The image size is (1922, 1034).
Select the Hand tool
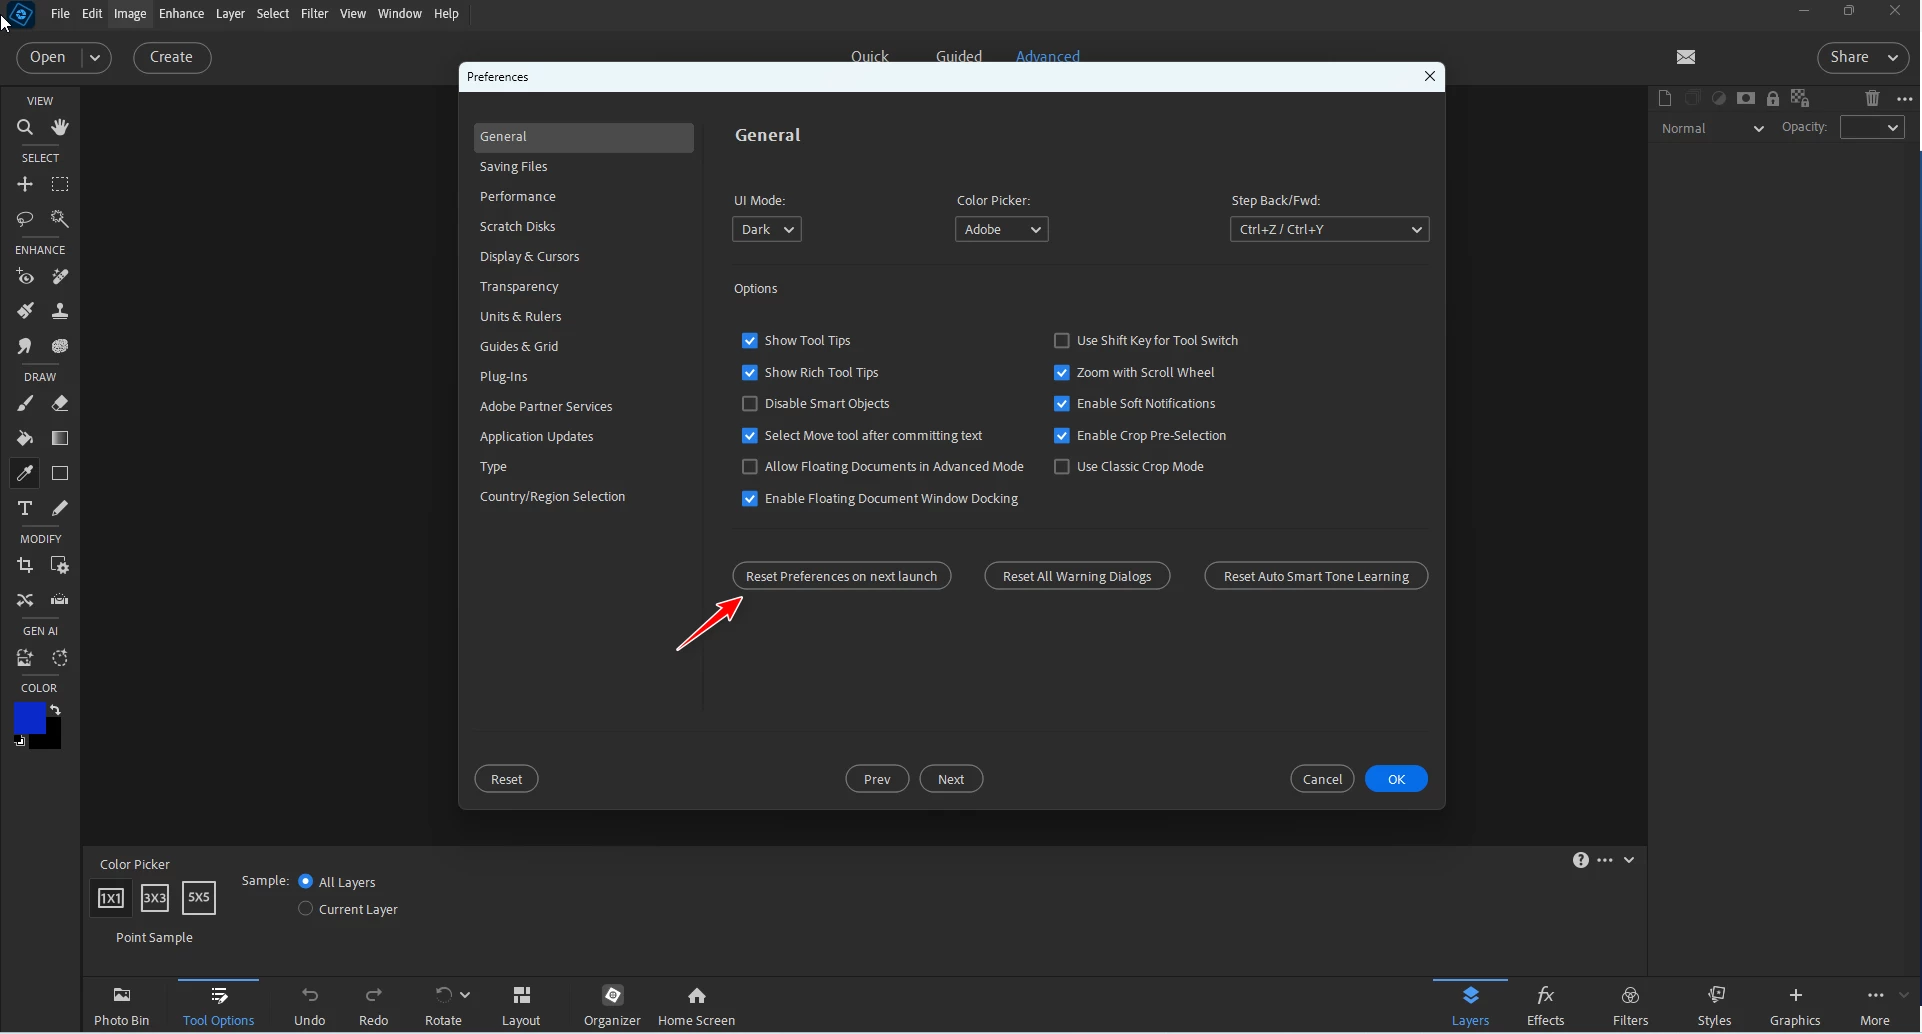(x=60, y=128)
